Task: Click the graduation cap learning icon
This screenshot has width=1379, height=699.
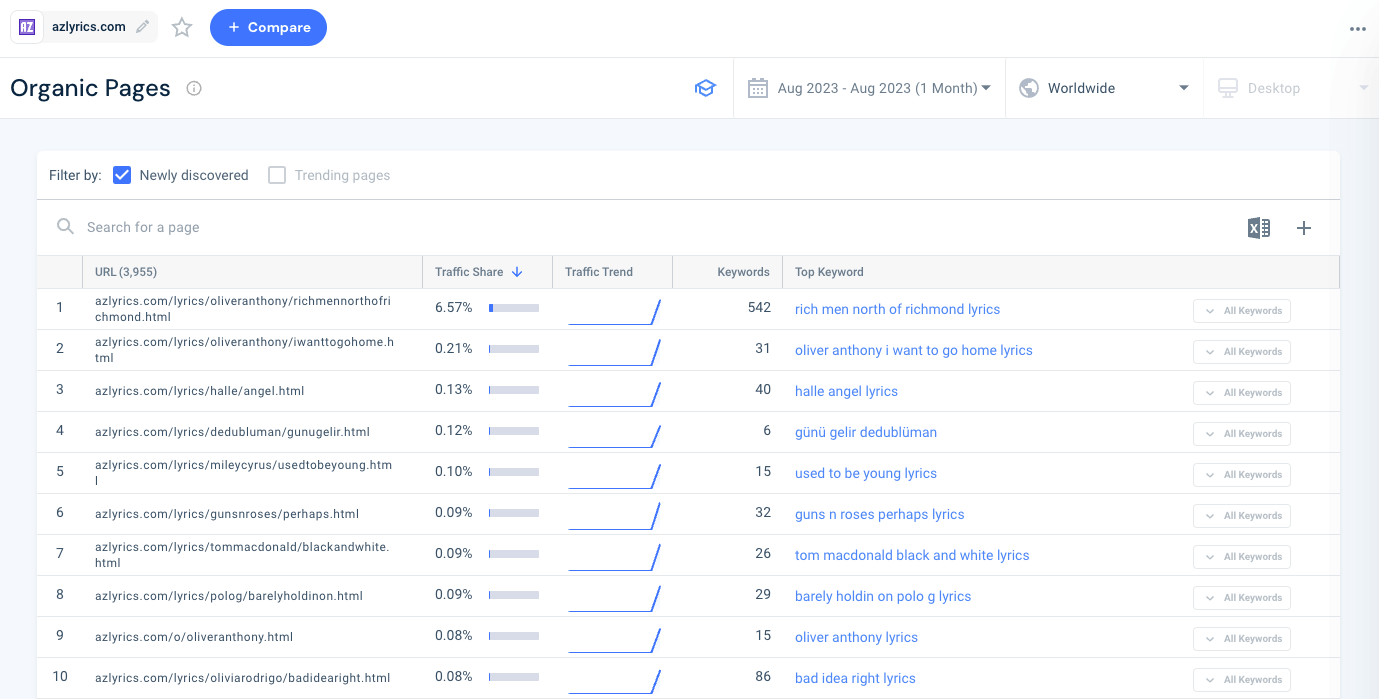Action: 706,88
